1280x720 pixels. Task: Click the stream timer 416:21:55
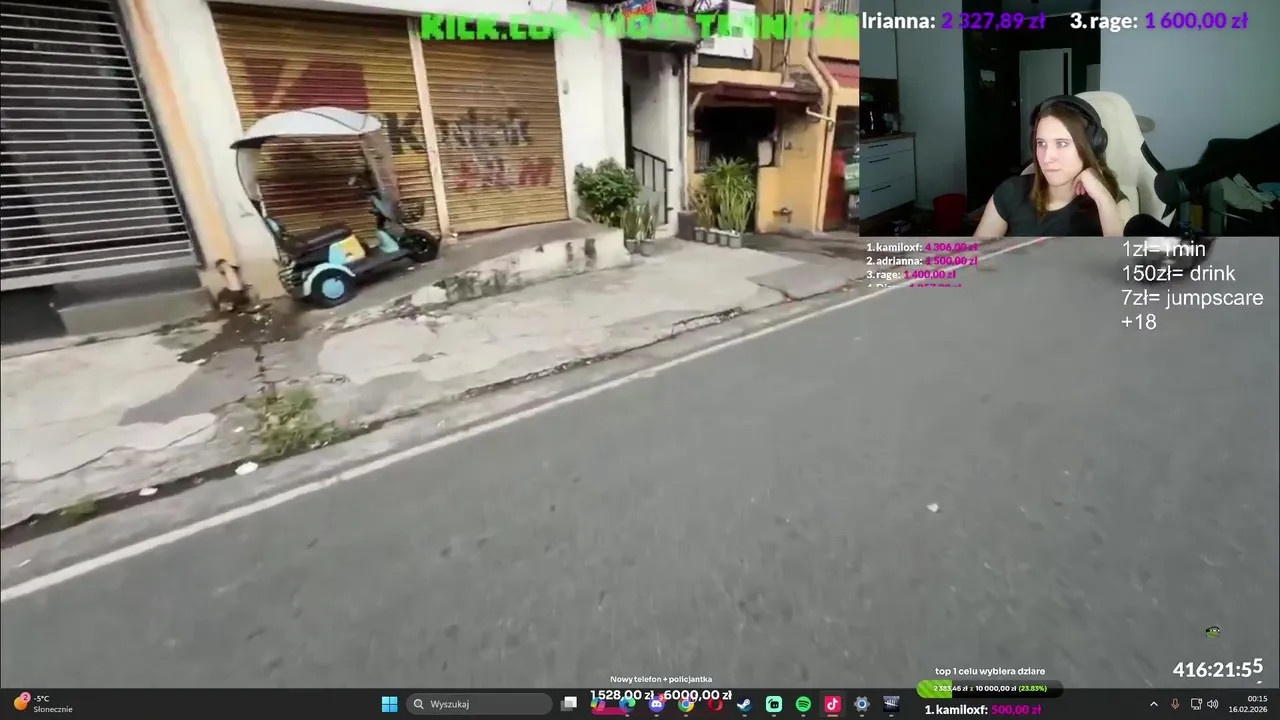coord(1218,669)
